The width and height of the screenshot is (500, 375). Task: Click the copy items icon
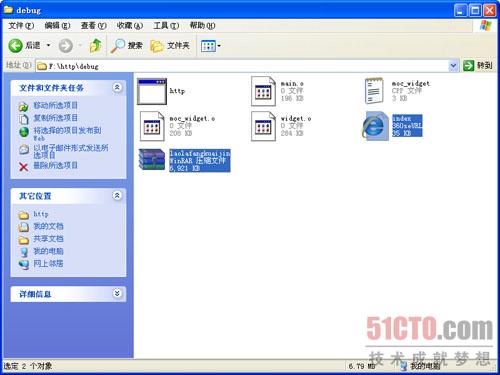coord(23,119)
